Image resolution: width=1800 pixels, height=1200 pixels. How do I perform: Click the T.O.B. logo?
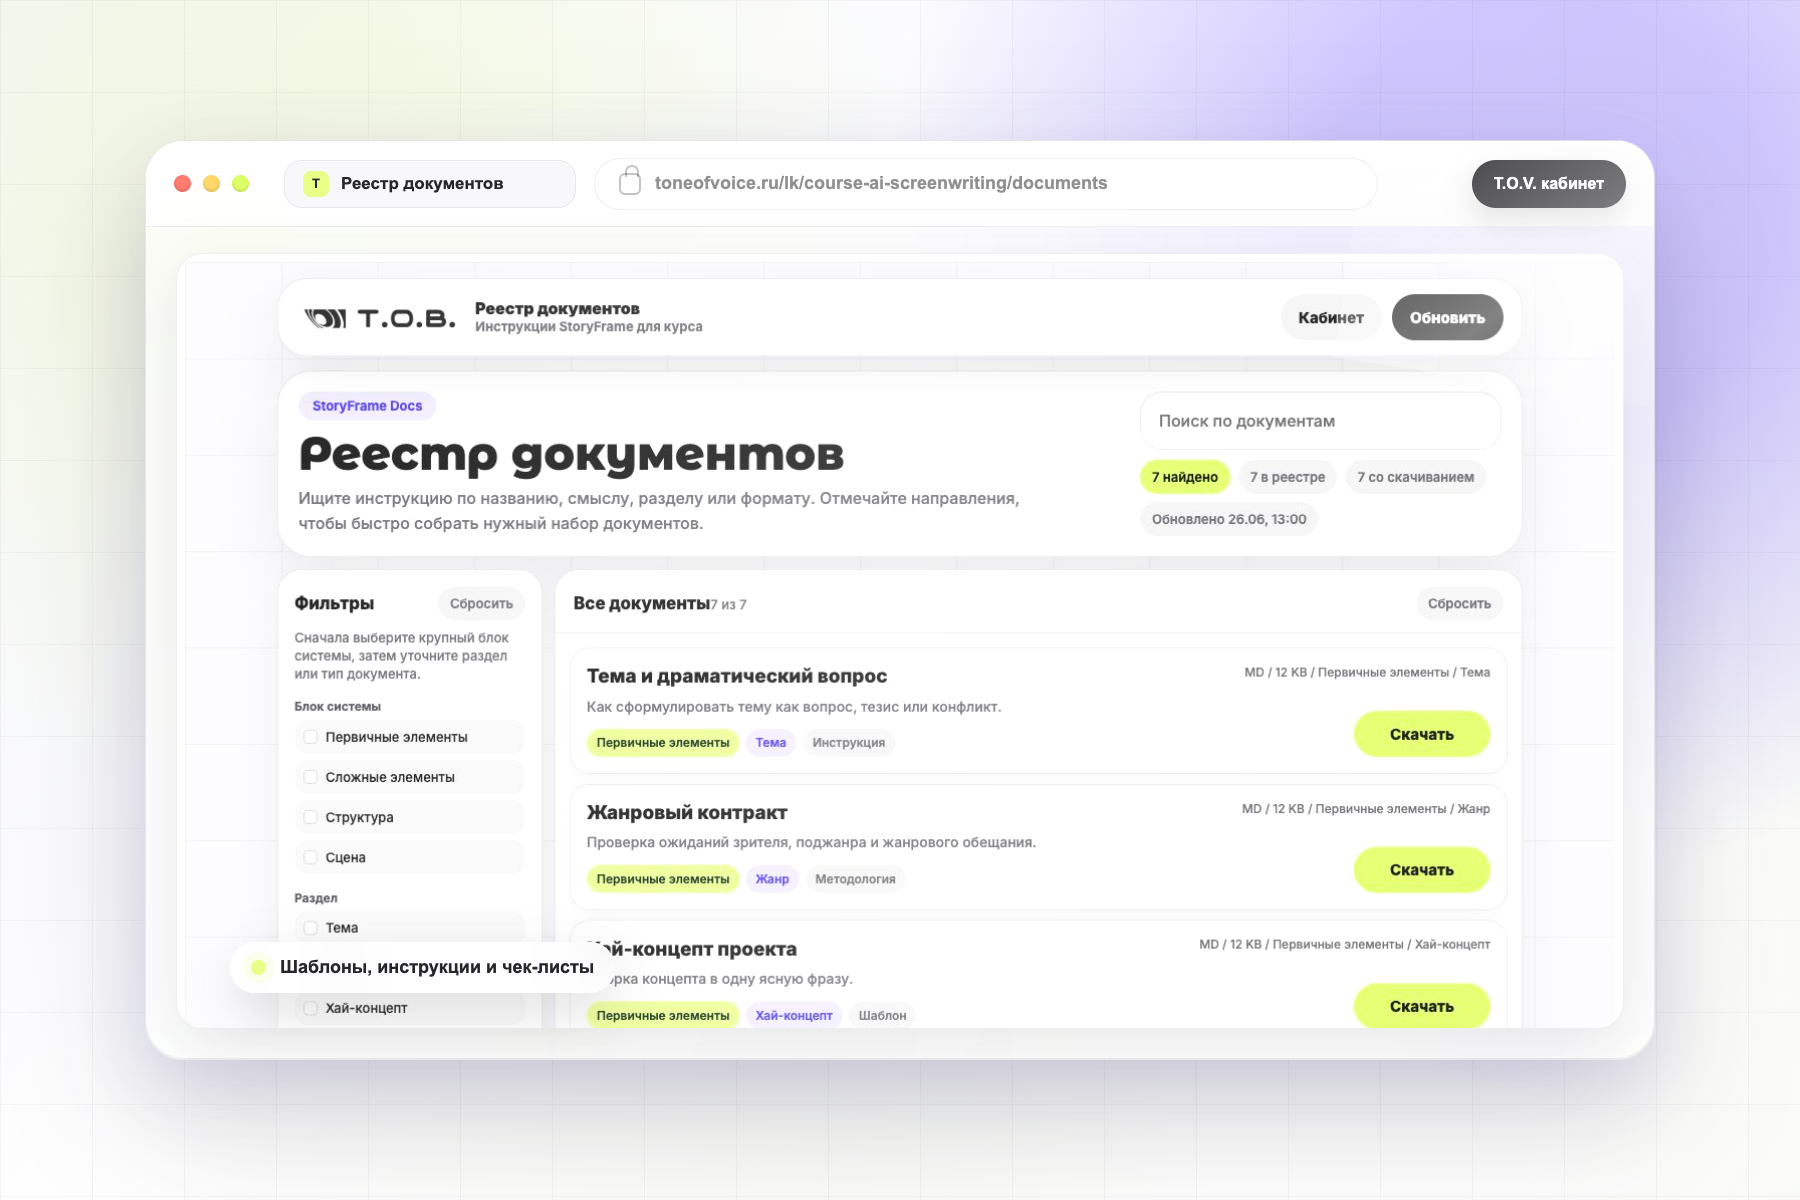tap(380, 318)
